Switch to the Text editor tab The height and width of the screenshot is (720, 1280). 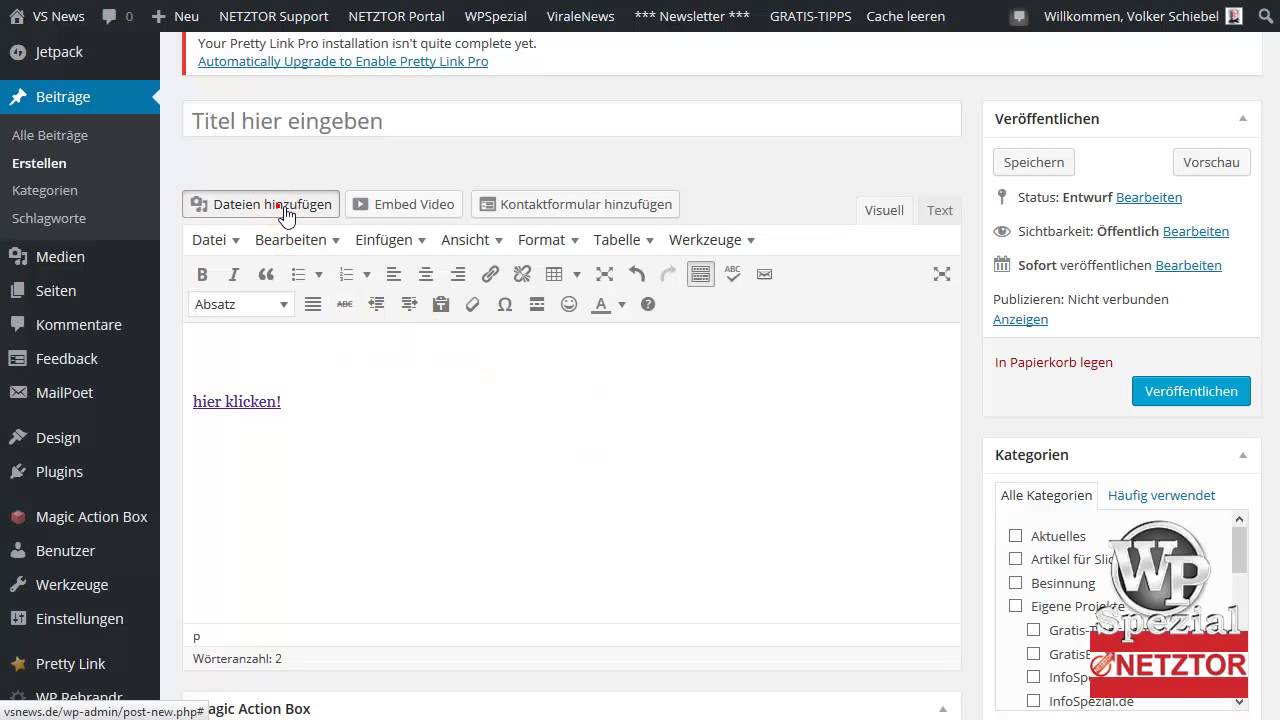coord(940,210)
